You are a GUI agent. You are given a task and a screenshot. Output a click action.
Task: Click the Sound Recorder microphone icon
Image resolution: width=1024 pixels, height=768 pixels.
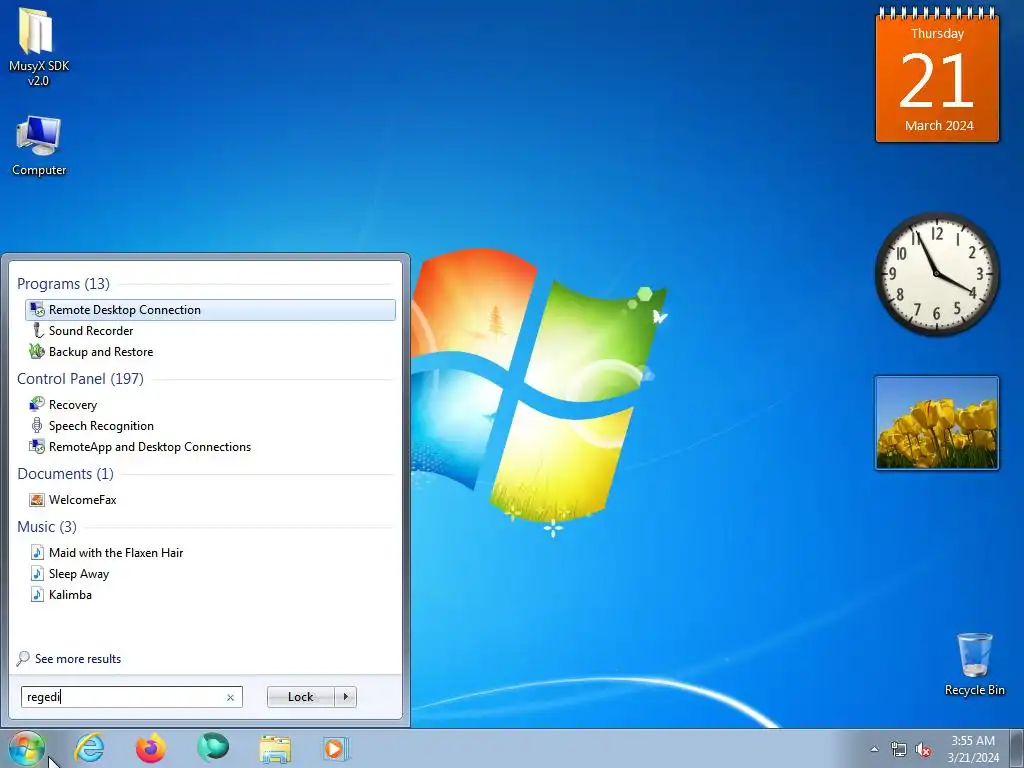pos(37,330)
